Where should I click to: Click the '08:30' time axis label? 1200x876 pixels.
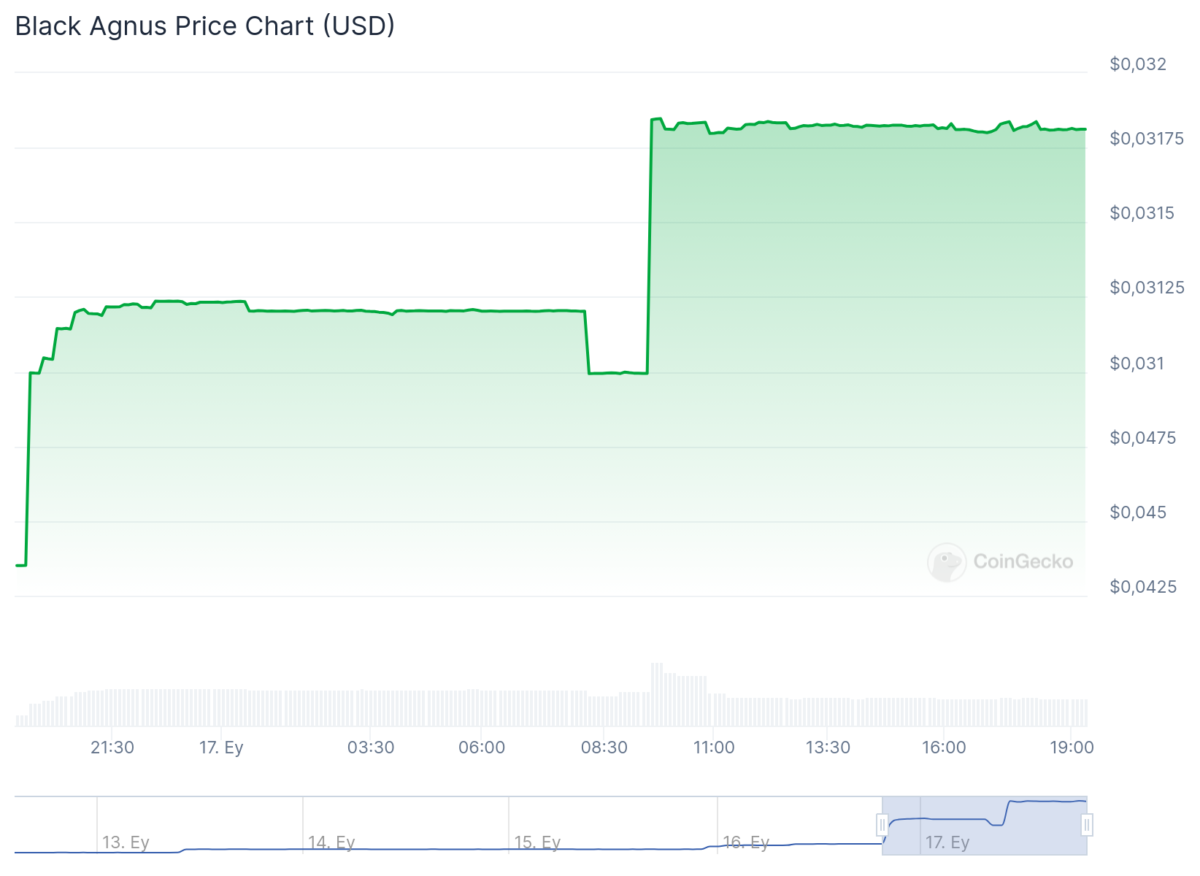pyautogui.click(x=603, y=748)
